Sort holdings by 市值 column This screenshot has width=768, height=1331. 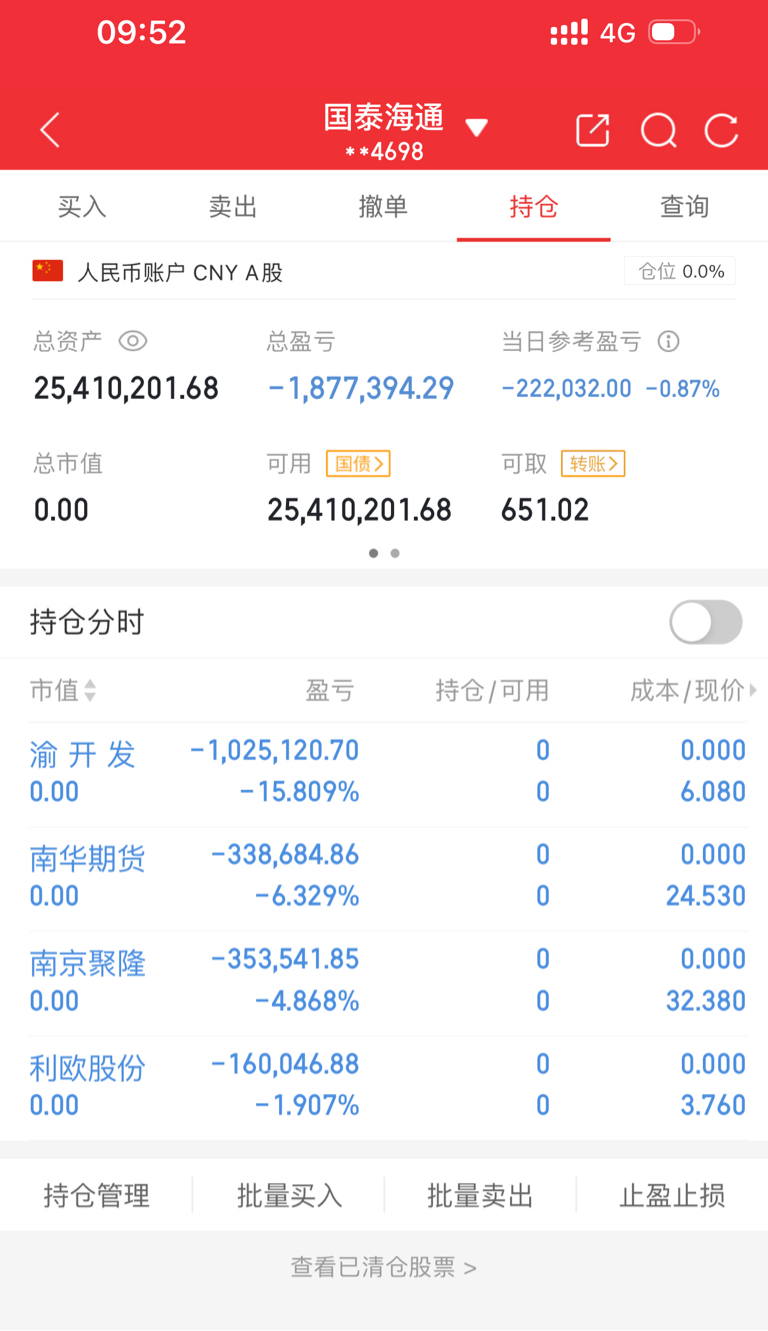coord(63,690)
